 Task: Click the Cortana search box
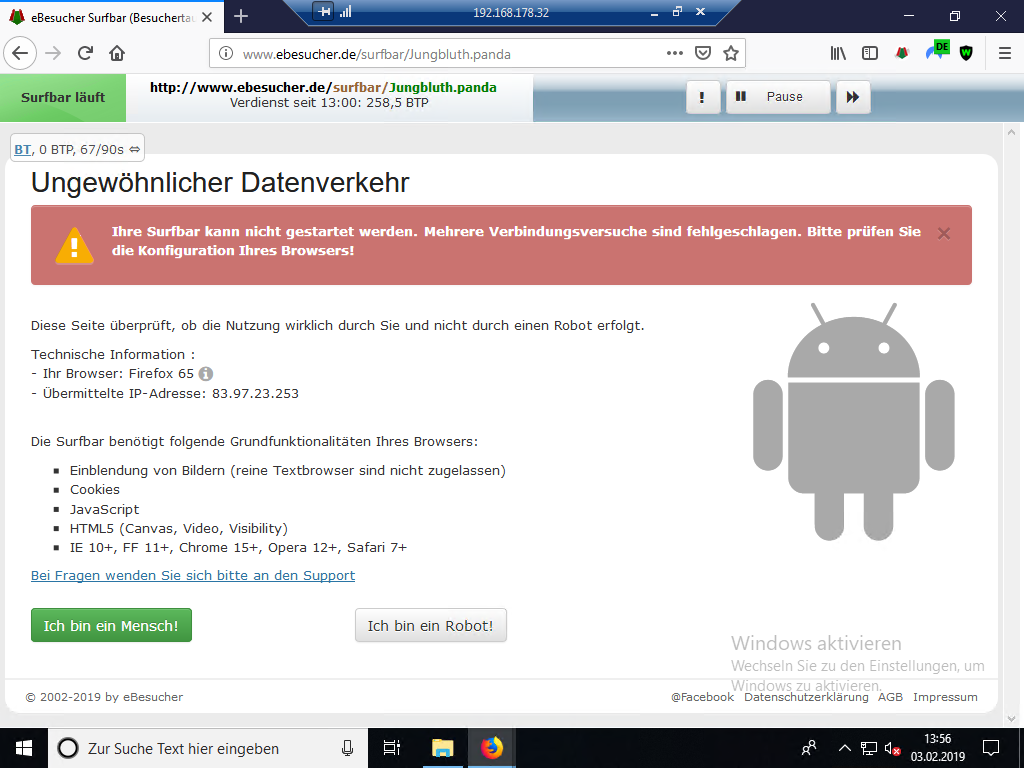(208, 748)
